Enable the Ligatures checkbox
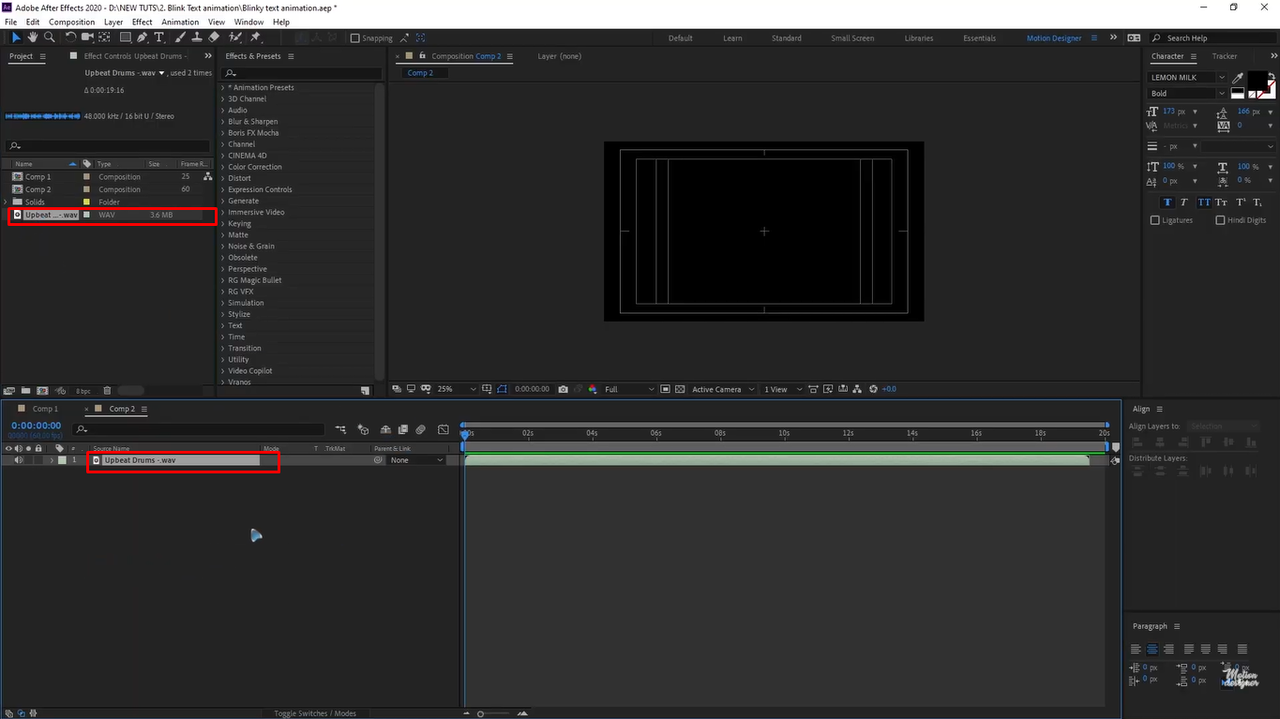Screen dimensions: 1280x719 tap(1155, 220)
